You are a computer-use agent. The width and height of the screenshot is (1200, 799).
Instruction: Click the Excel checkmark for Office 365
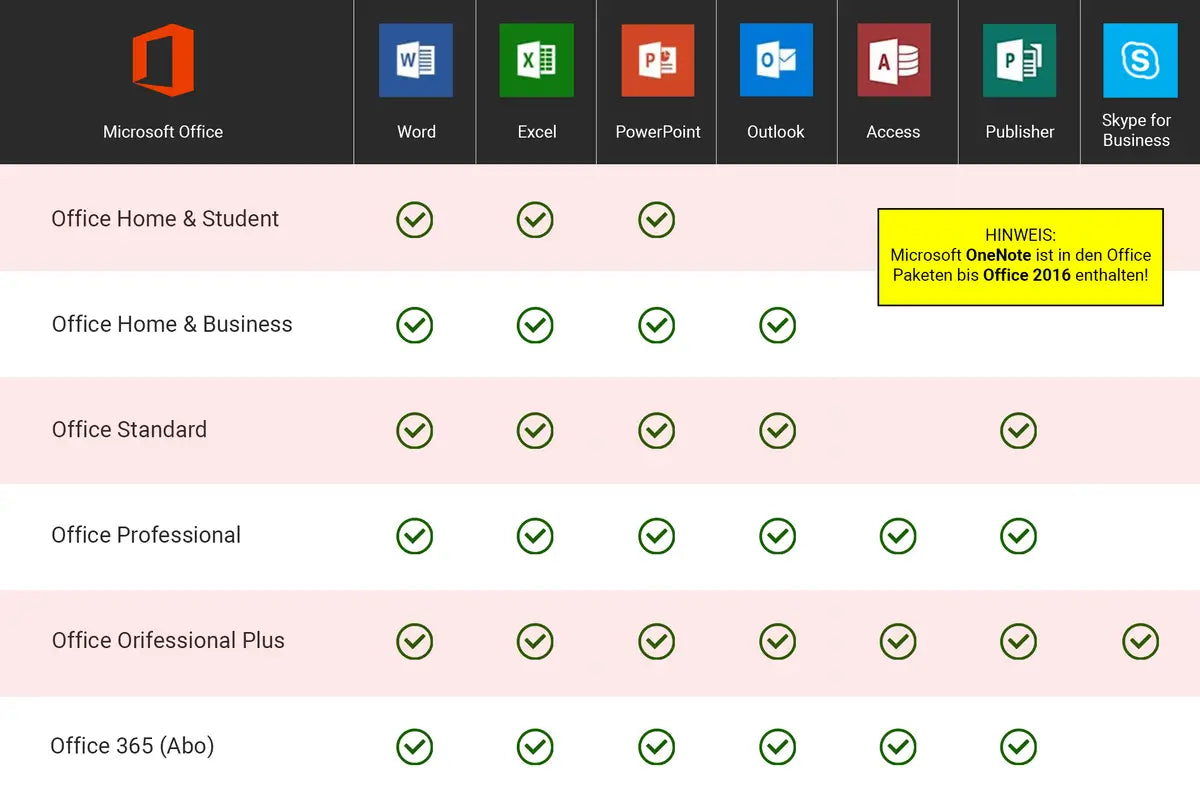pyautogui.click(x=536, y=746)
